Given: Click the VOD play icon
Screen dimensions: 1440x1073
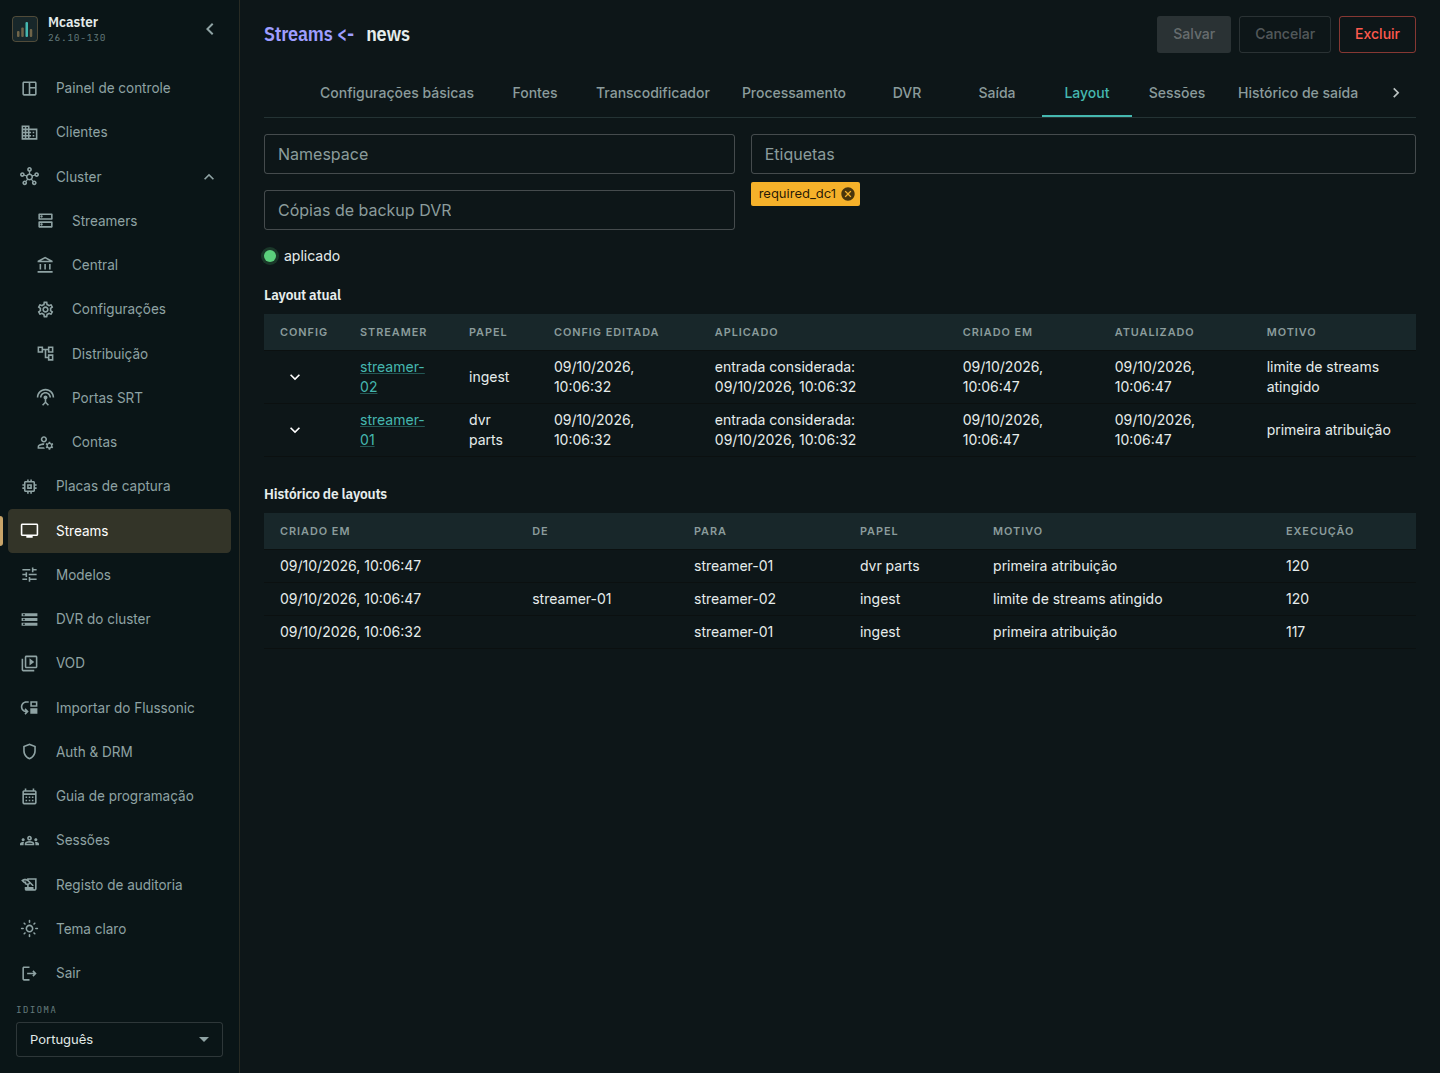Looking at the screenshot, I should (30, 663).
